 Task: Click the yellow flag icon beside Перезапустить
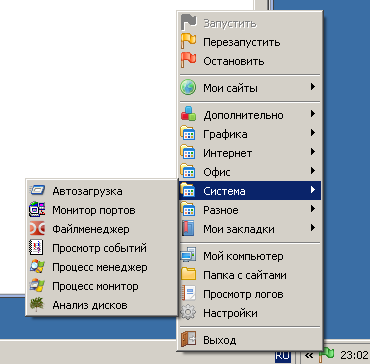188,42
